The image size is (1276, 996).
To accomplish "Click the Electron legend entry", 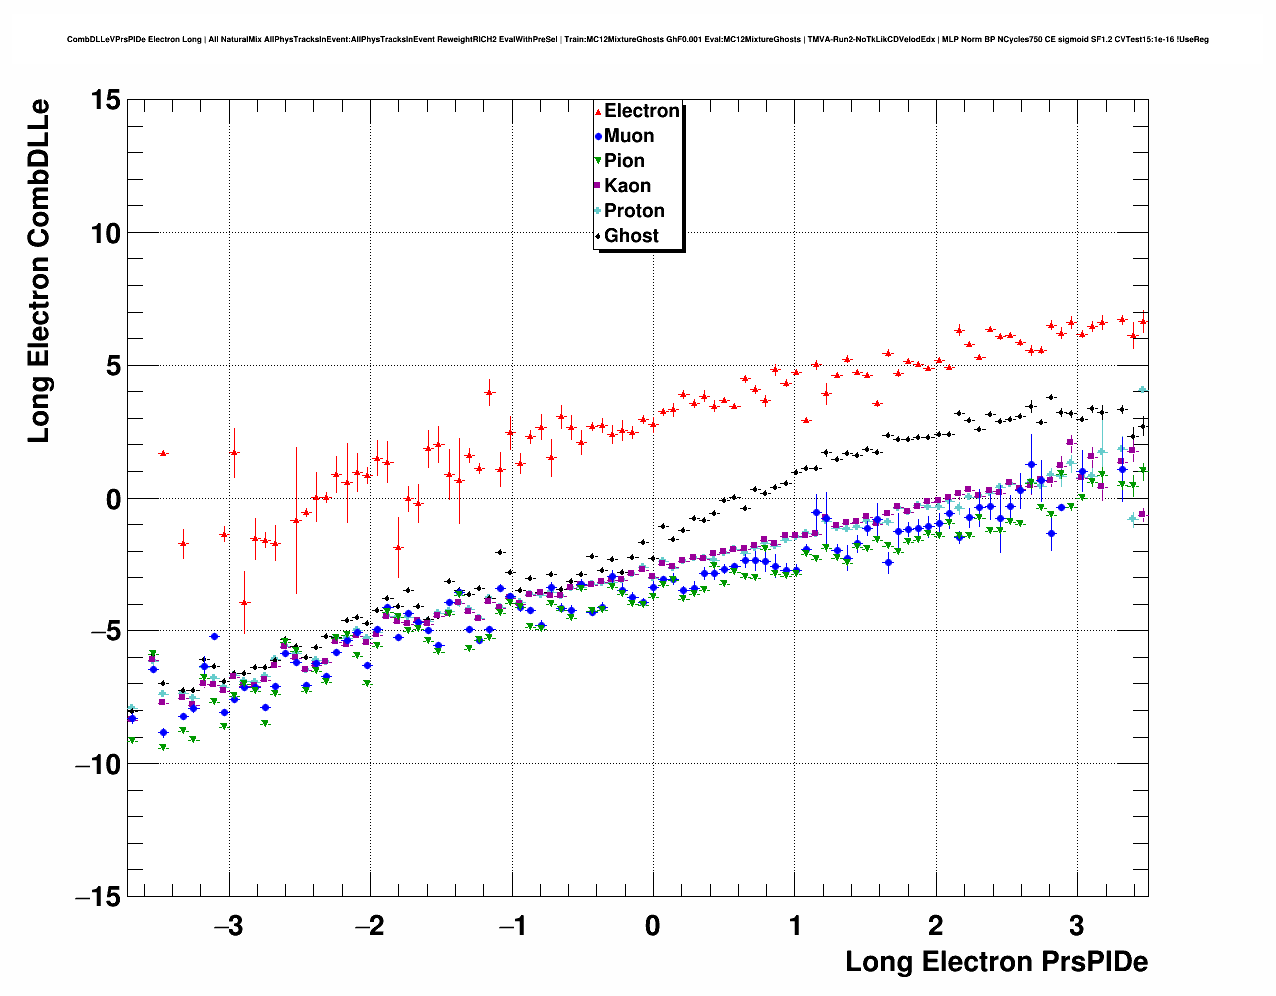I will [637, 111].
